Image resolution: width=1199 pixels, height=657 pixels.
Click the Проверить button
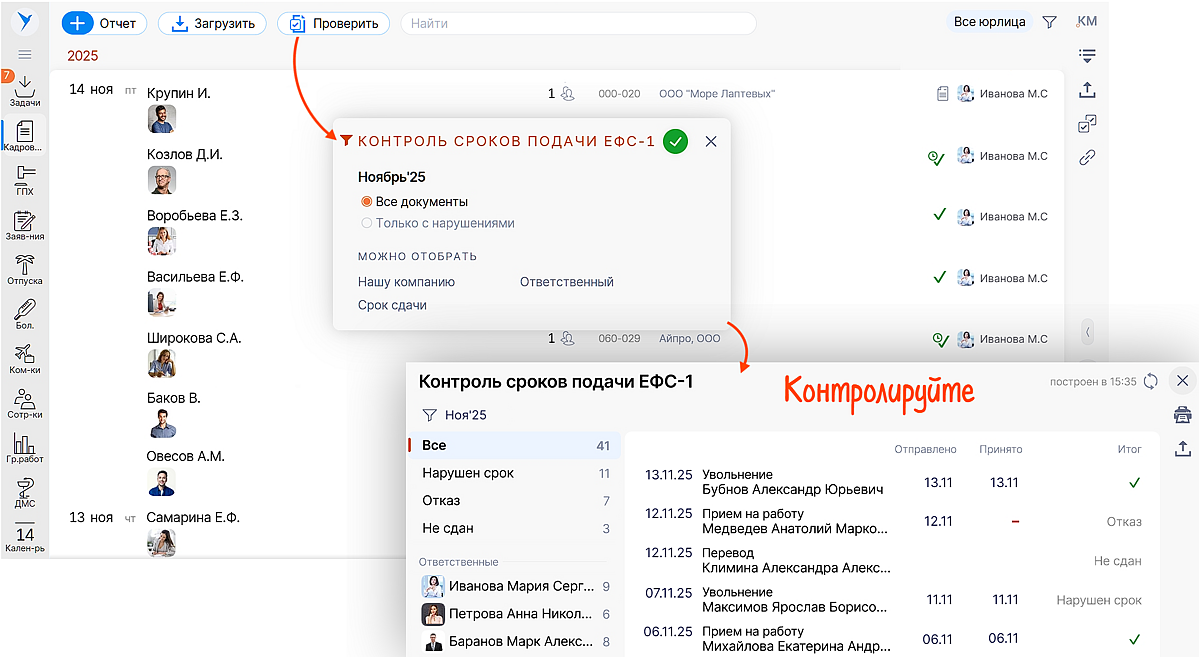334,23
